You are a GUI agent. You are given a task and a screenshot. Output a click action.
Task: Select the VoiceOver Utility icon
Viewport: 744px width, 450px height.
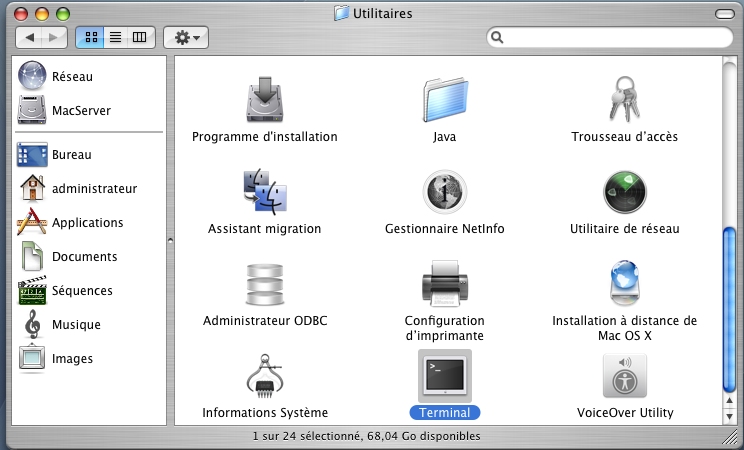[x=624, y=375]
